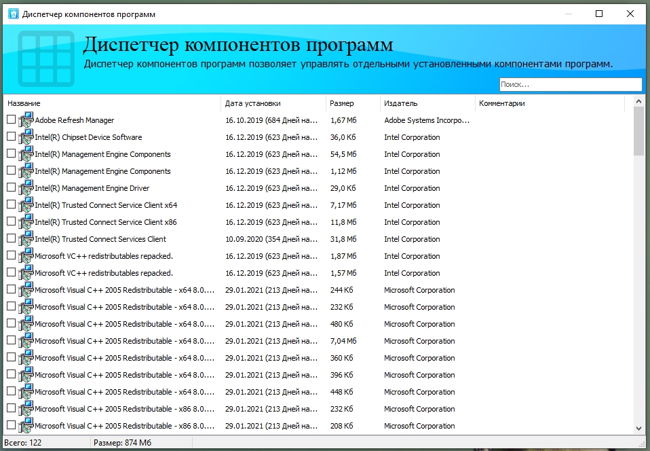Click the icon of the 360 КБ Visual C++ 2005 row
This screenshot has height=451, width=650.
tap(26, 358)
